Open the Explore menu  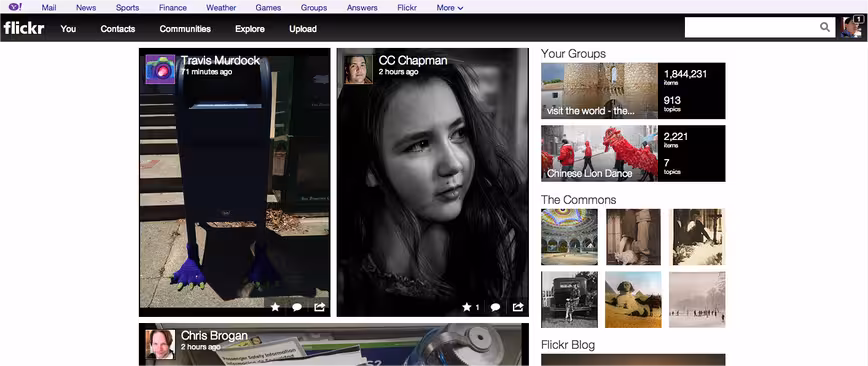coord(250,29)
